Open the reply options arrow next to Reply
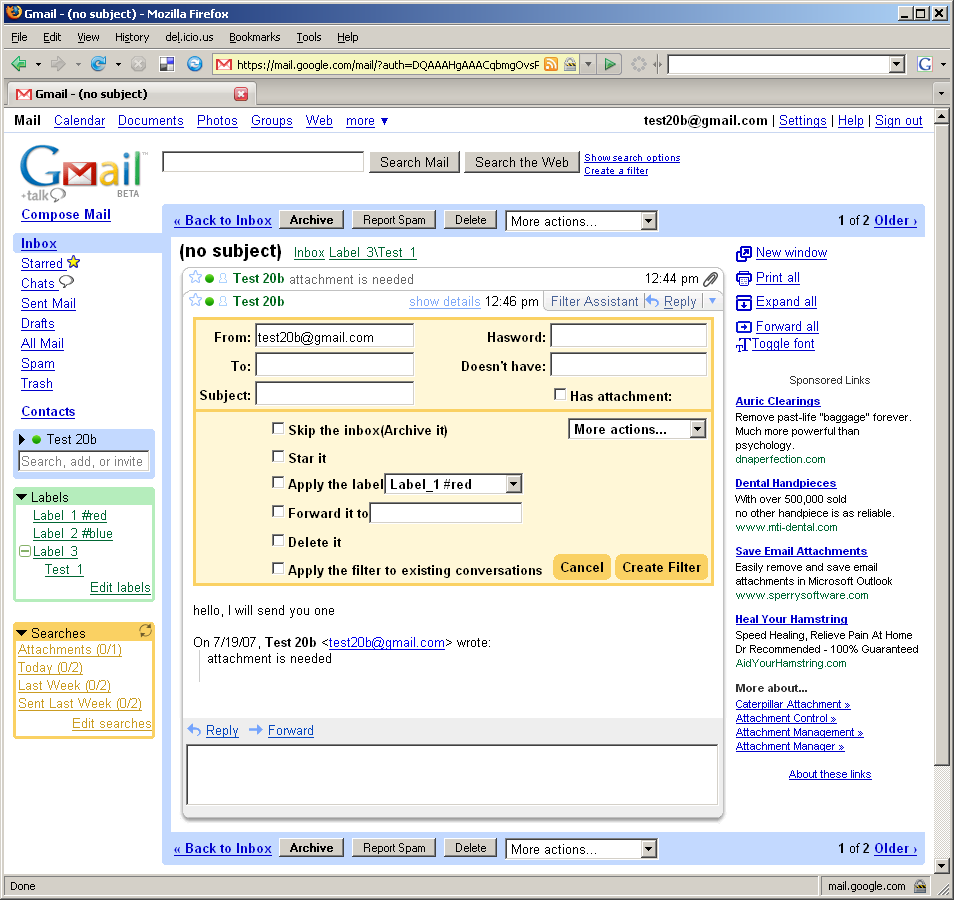 (x=712, y=301)
